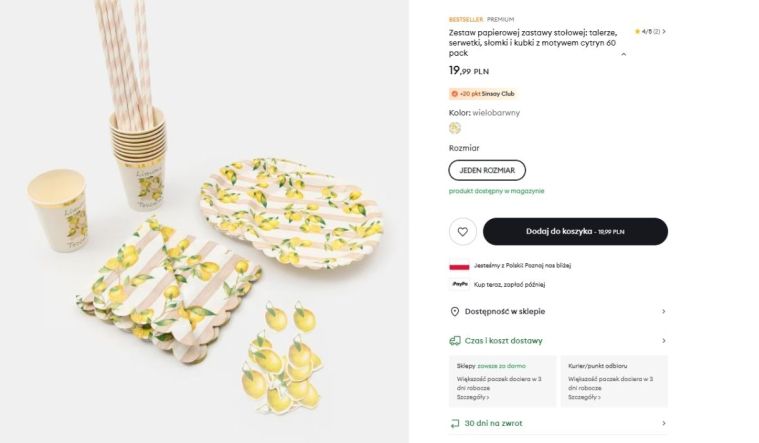Click the delivery truck icon

pos(455,340)
